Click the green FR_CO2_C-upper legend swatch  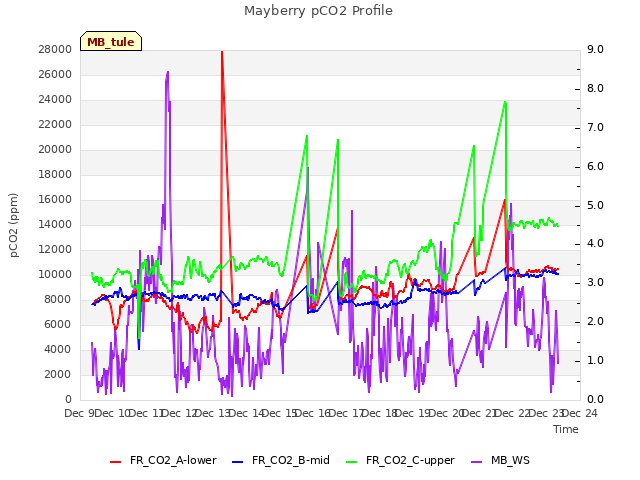351,462
